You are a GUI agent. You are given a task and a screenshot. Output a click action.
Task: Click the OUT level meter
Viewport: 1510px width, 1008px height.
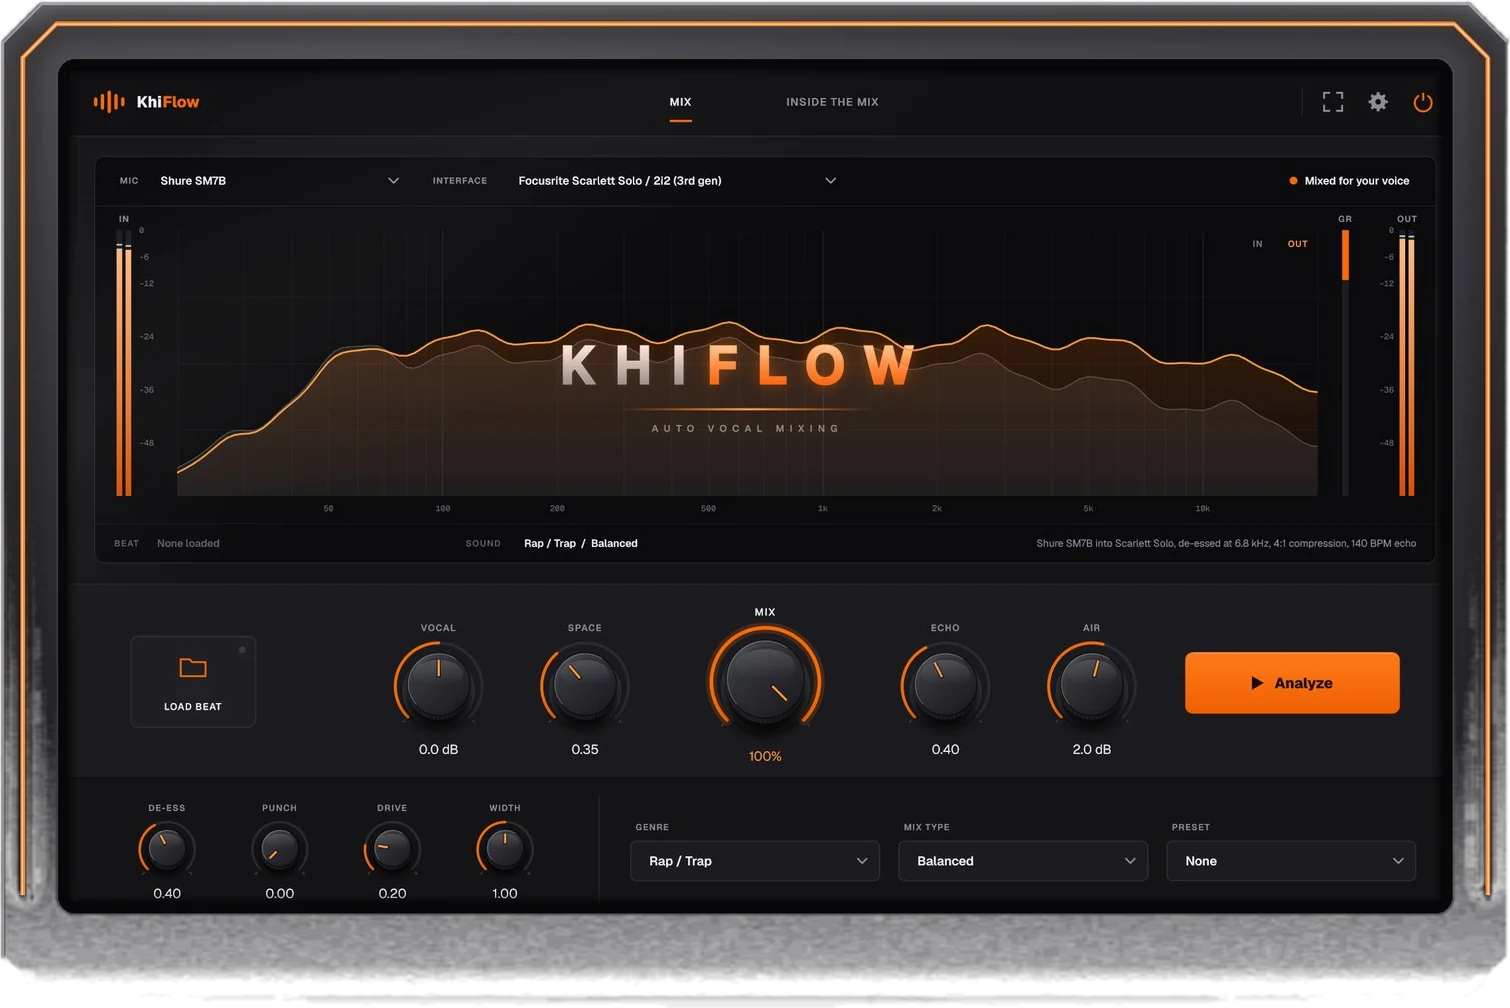point(1406,363)
